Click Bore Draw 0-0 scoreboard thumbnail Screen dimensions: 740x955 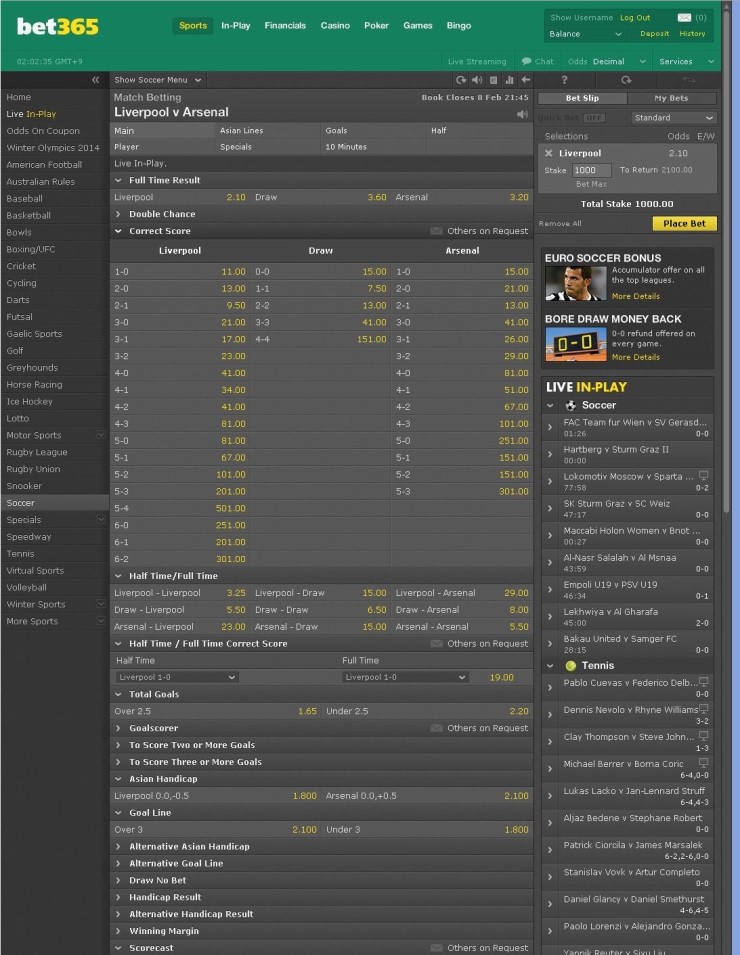pyautogui.click(x=576, y=344)
